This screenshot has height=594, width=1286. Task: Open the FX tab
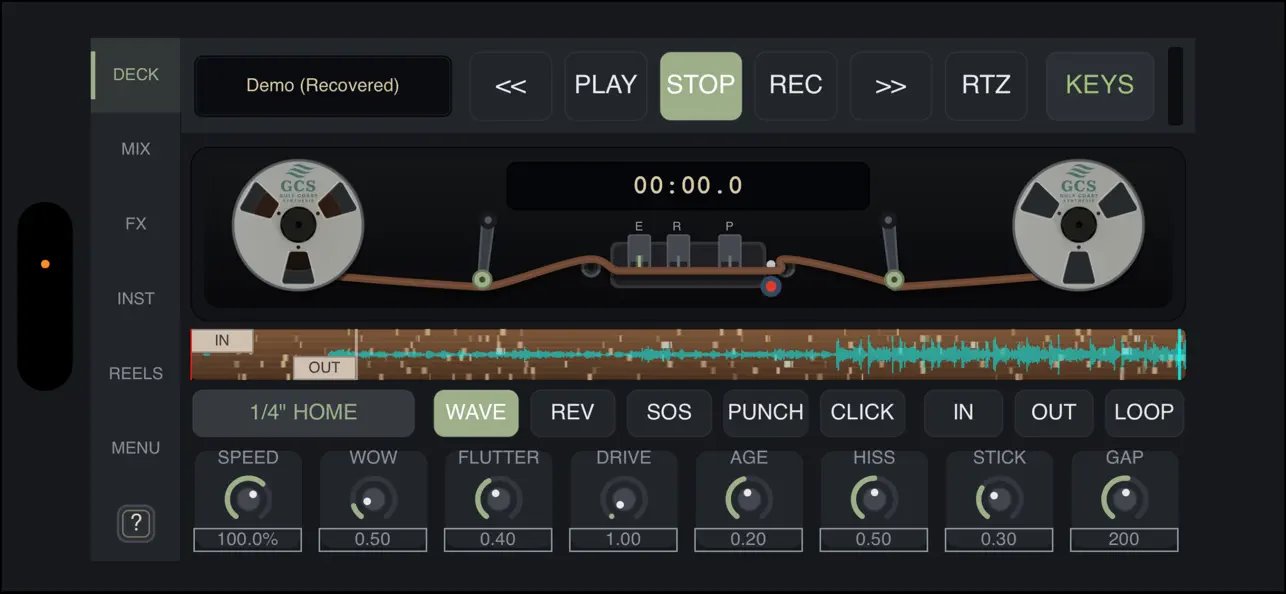pyautogui.click(x=136, y=224)
